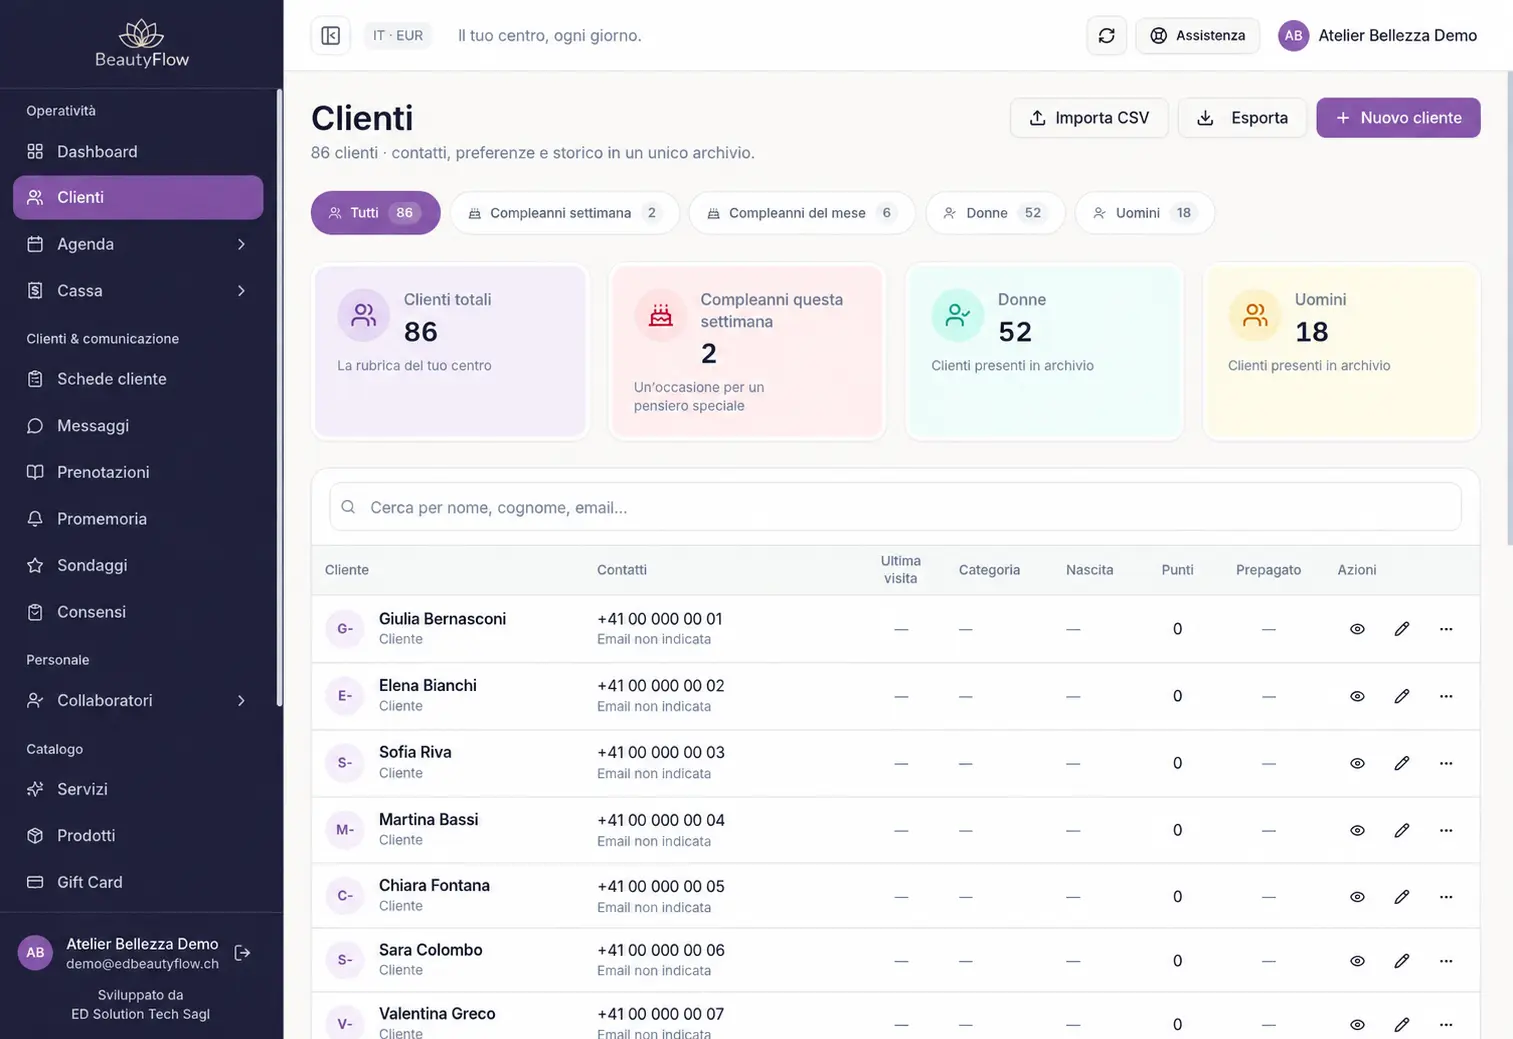
Task: Collapse the sidebar with the panel toggle icon
Action: 331,36
